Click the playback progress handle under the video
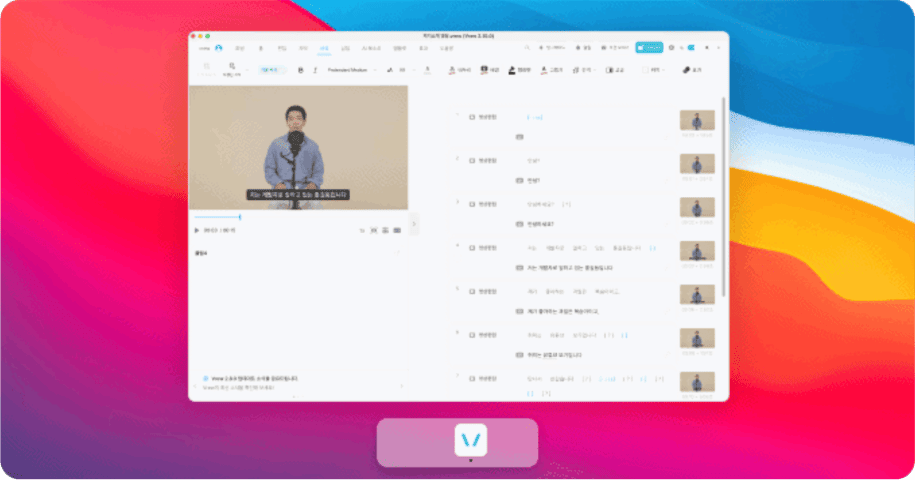Image resolution: width=915 pixels, height=480 pixels. [240, 217]
